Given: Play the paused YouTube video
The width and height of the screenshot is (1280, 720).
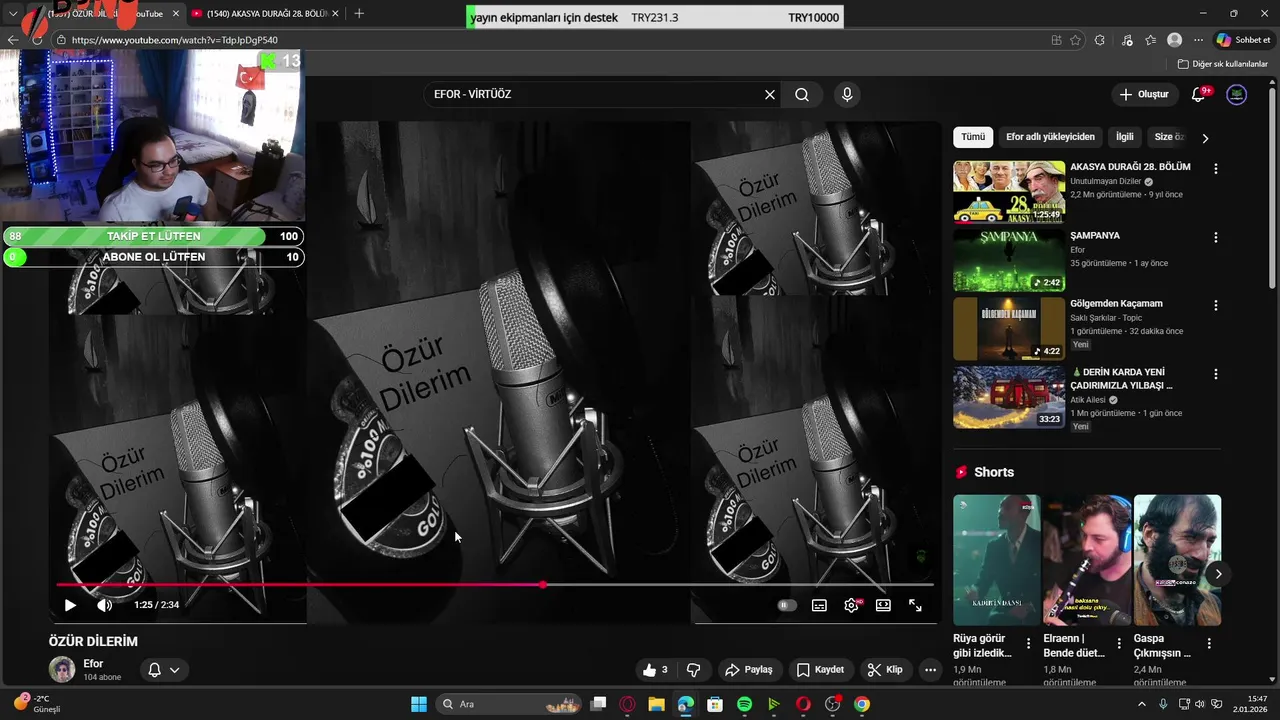Looking at the screenshot, I should click(70, 605).
